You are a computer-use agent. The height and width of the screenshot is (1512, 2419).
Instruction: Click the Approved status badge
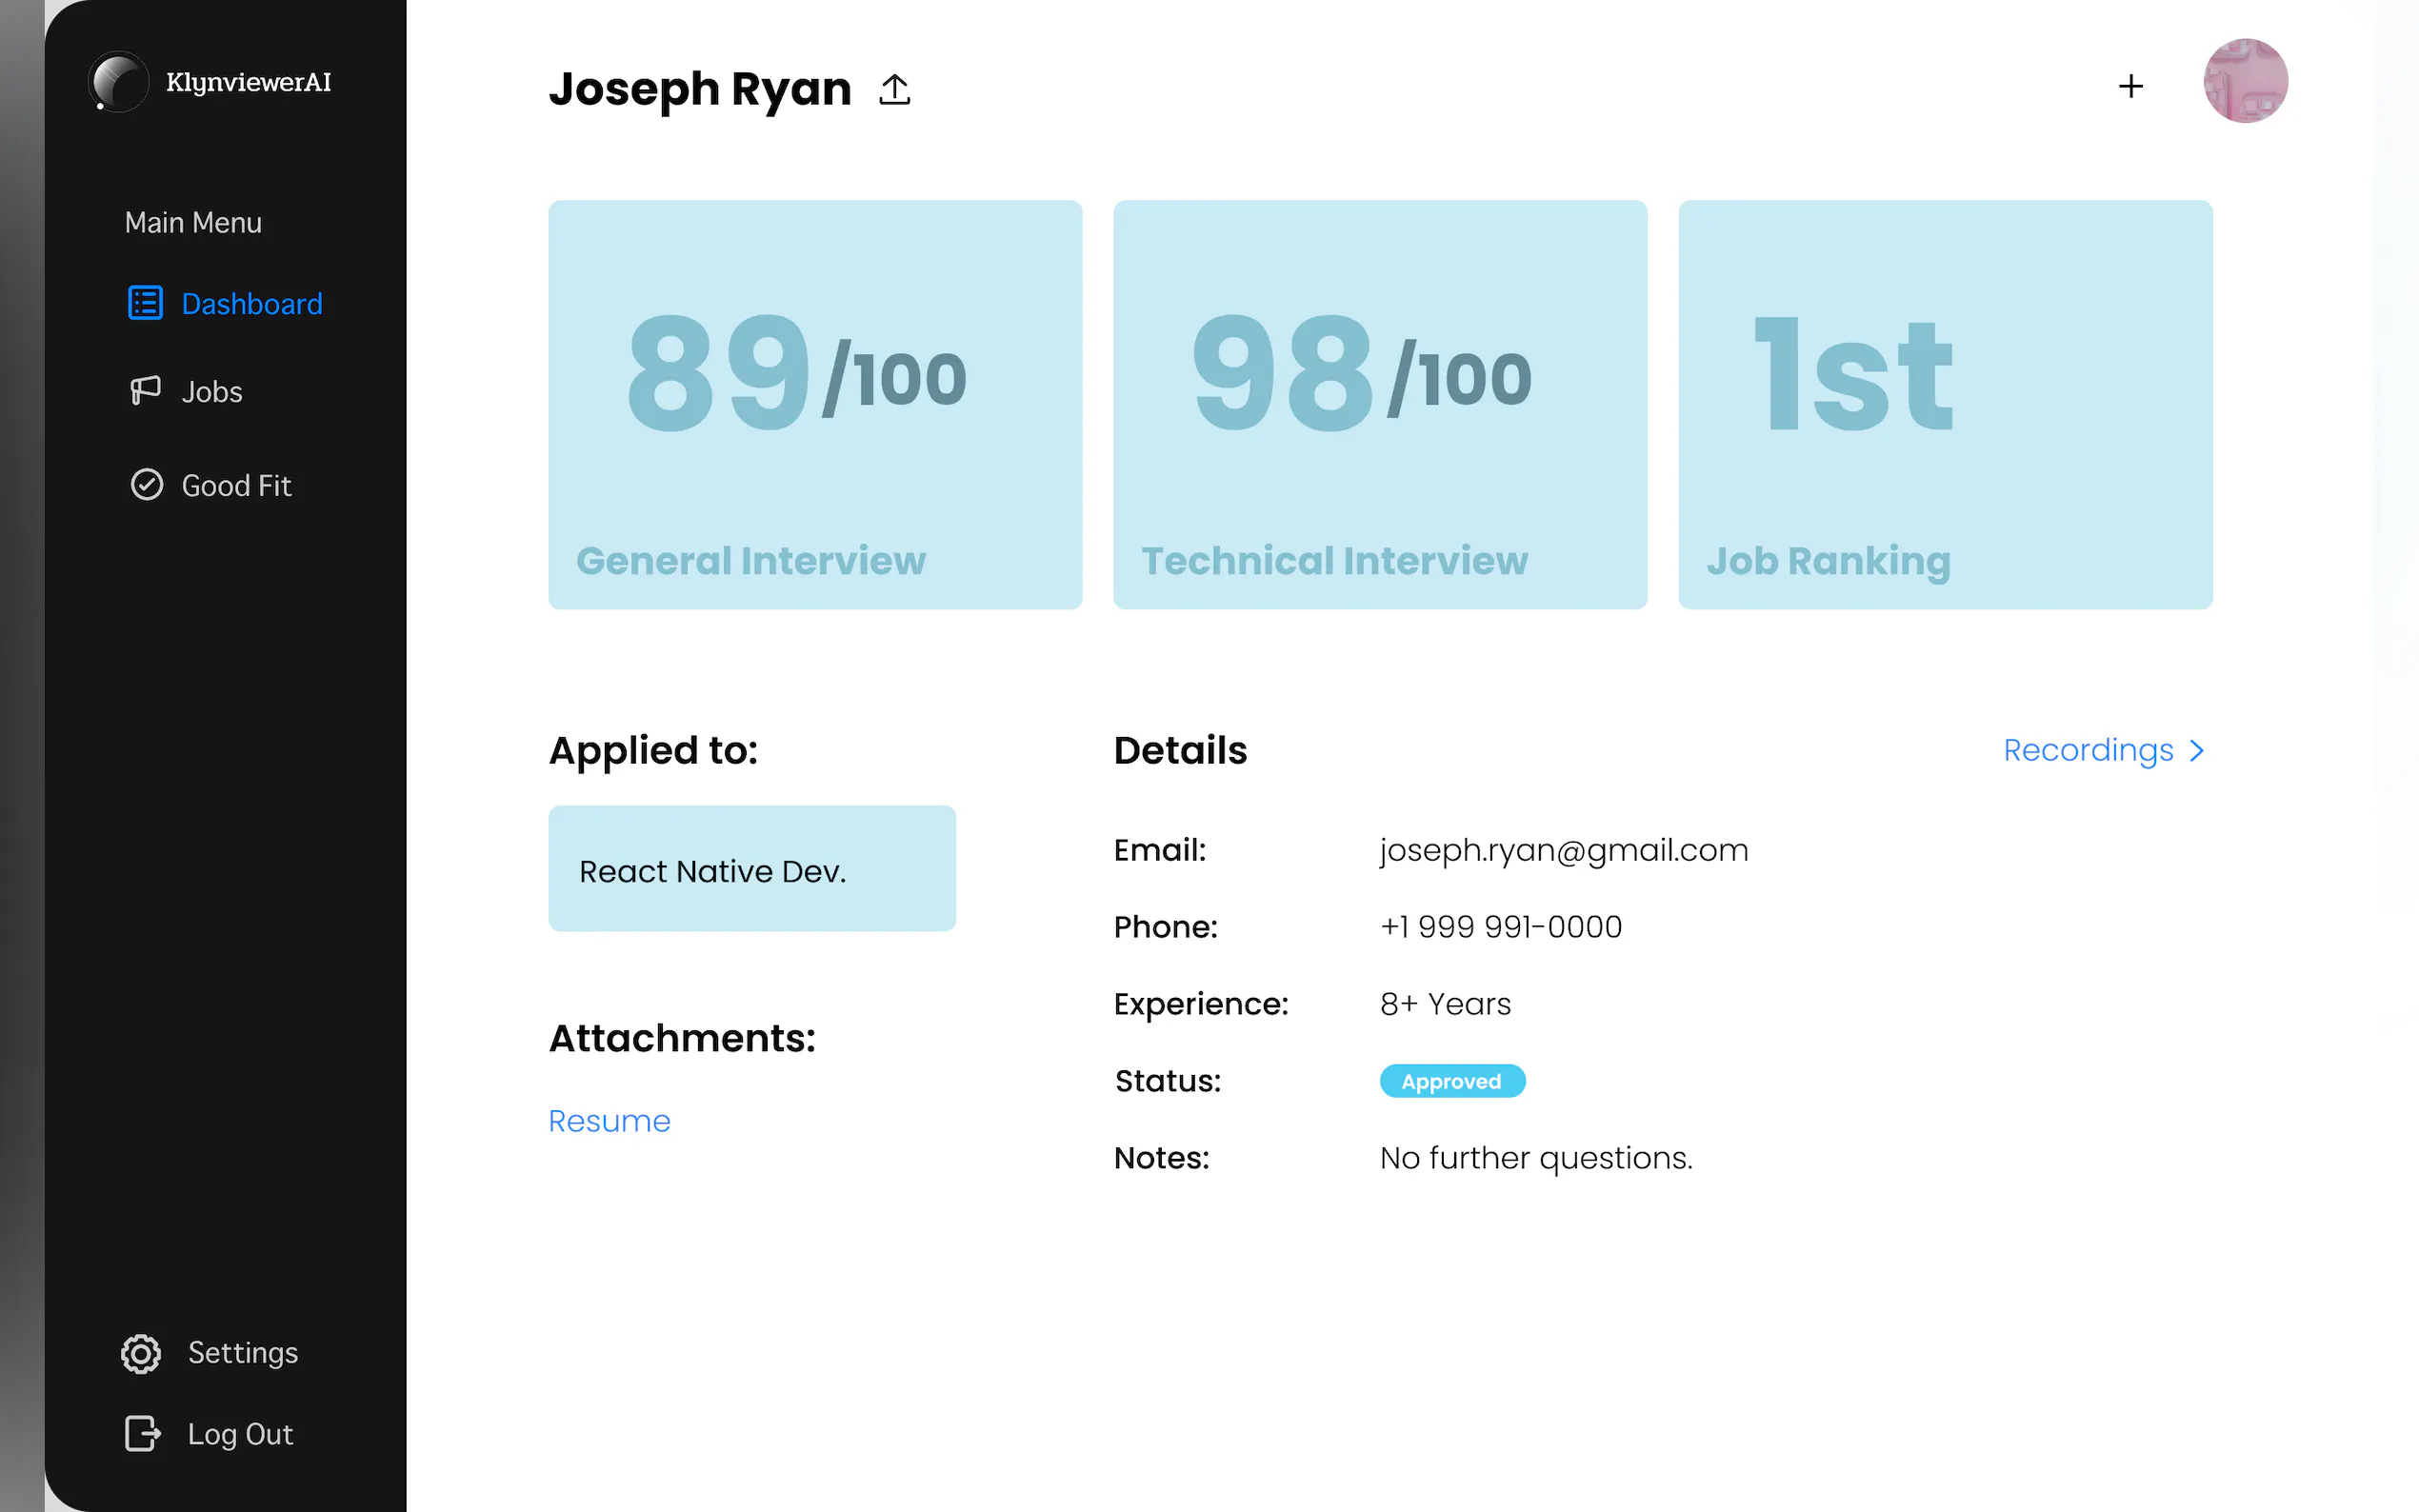coord(1451,1081)
